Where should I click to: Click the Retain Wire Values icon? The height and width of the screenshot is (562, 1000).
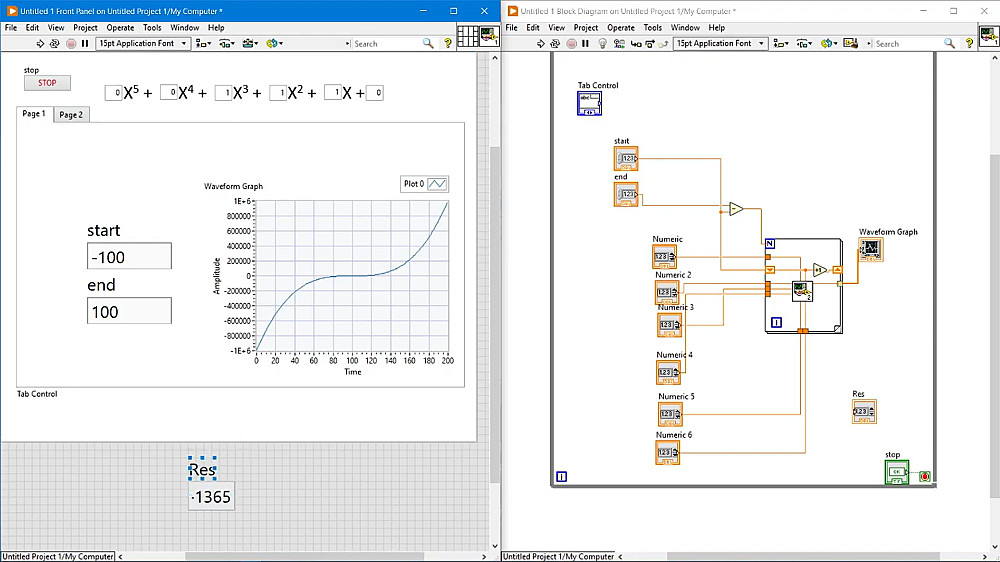(618, 44)
